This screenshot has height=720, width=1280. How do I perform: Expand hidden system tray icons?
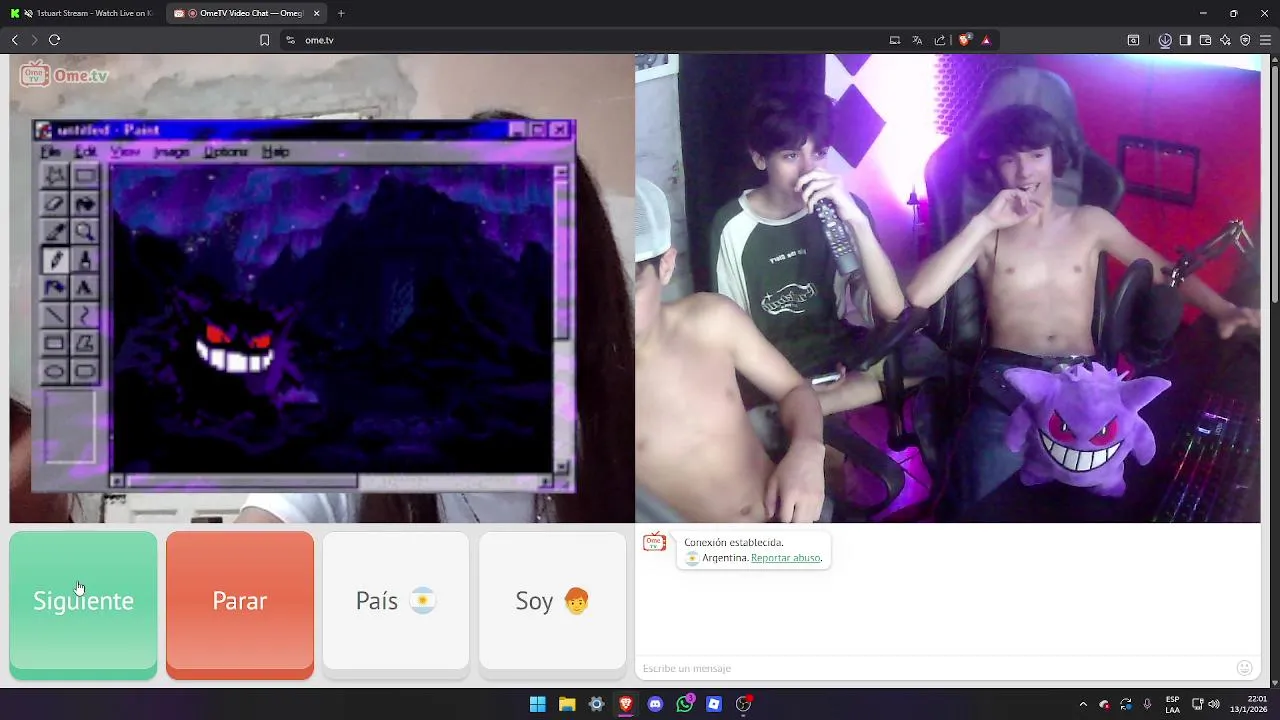(x=1083, y=704)
